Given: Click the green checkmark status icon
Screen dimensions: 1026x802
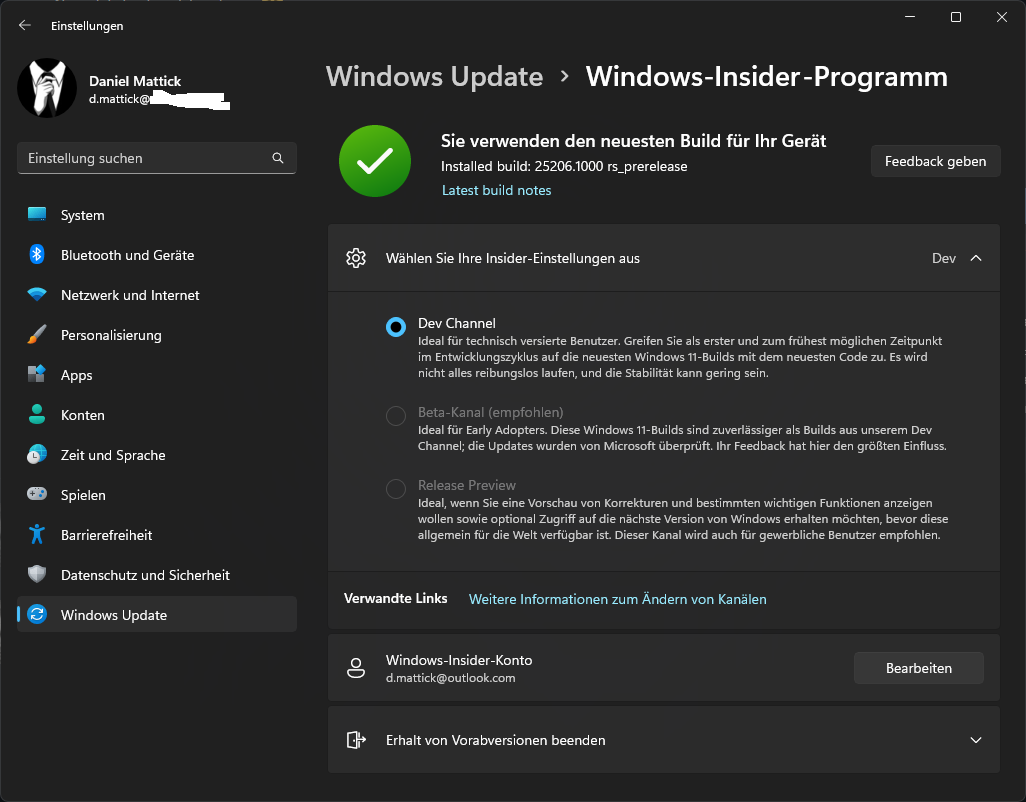Looking at the screenshot, I should [x=375, y=161].
